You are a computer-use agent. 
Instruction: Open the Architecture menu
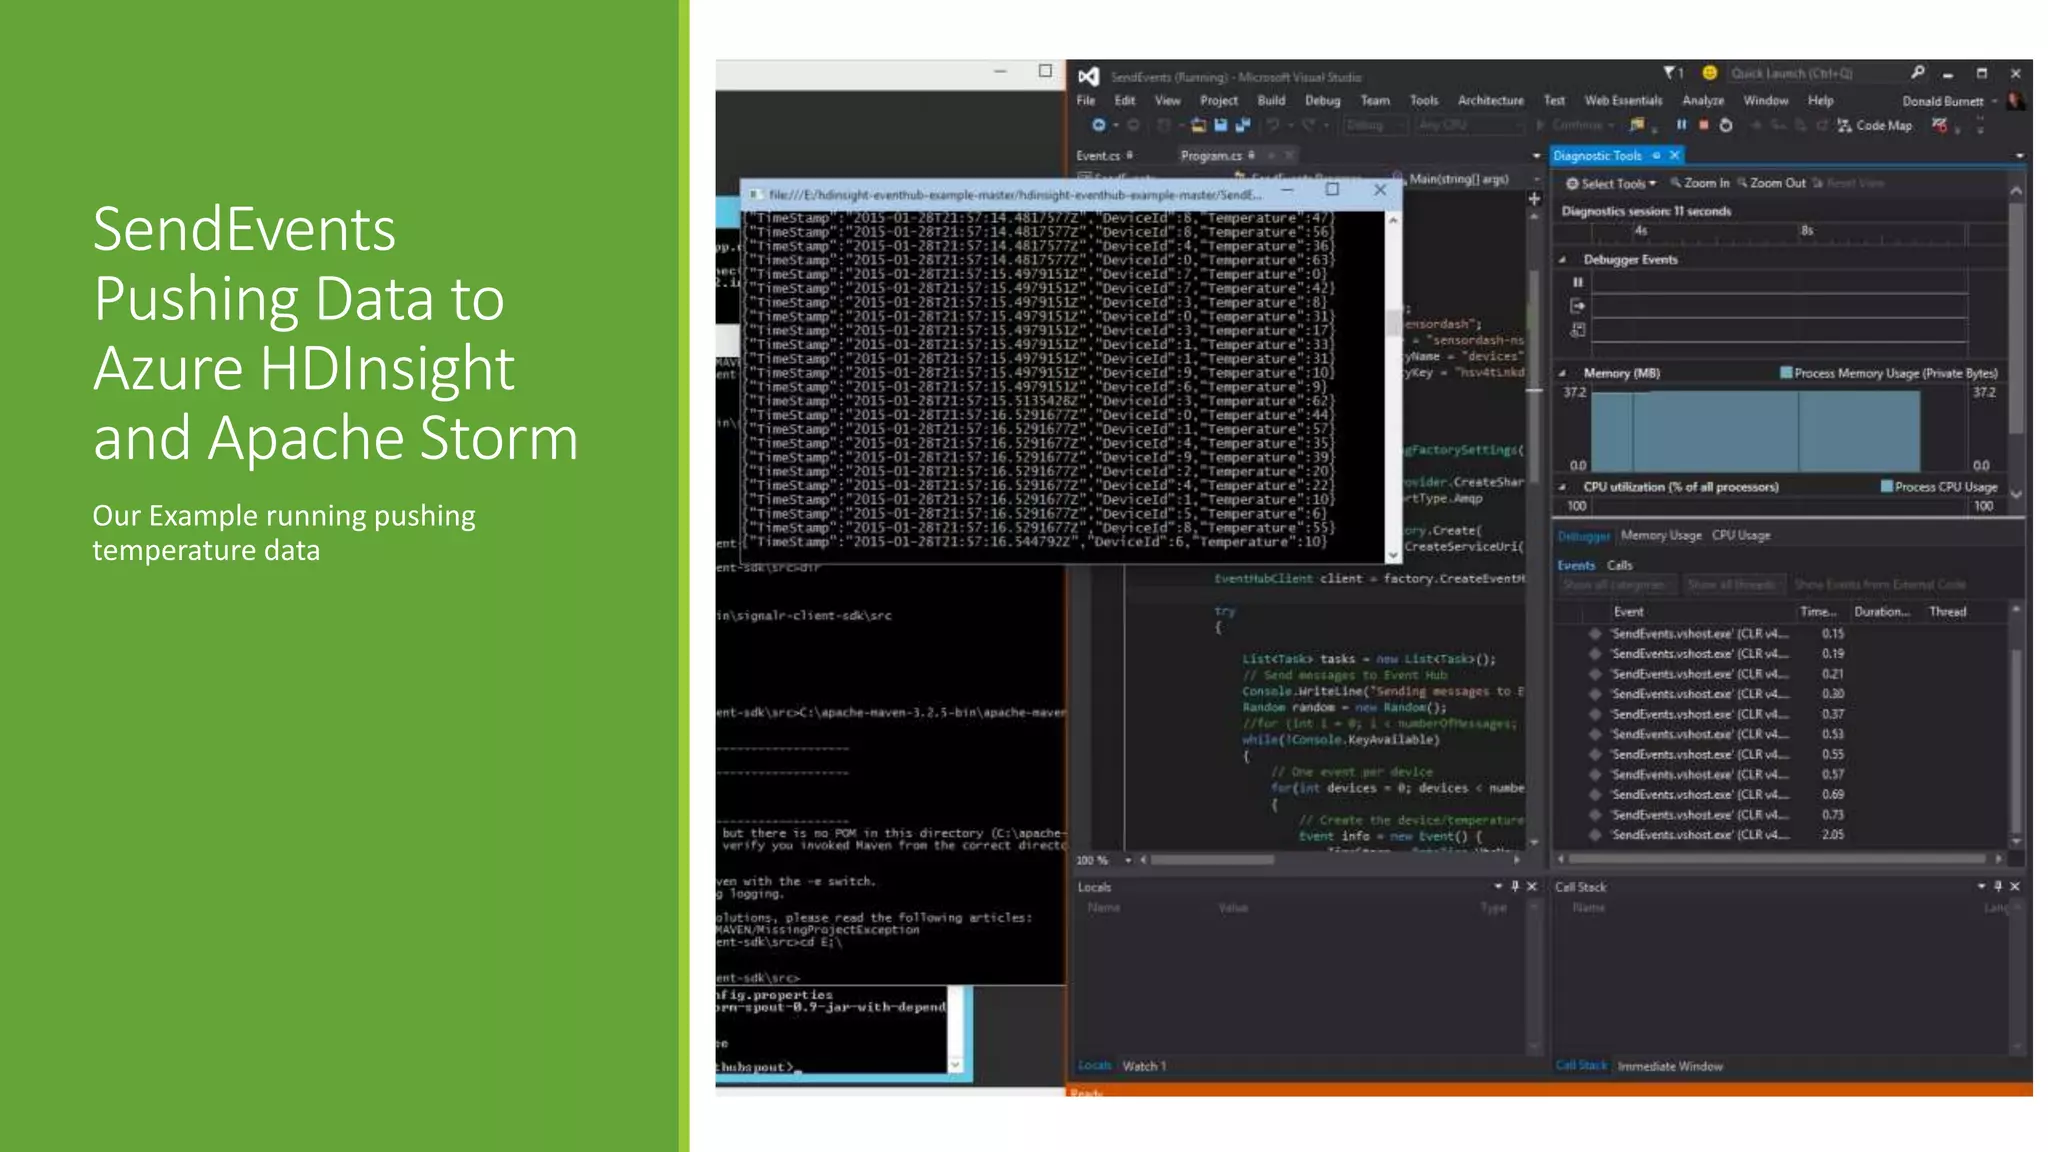(1491, 100)
